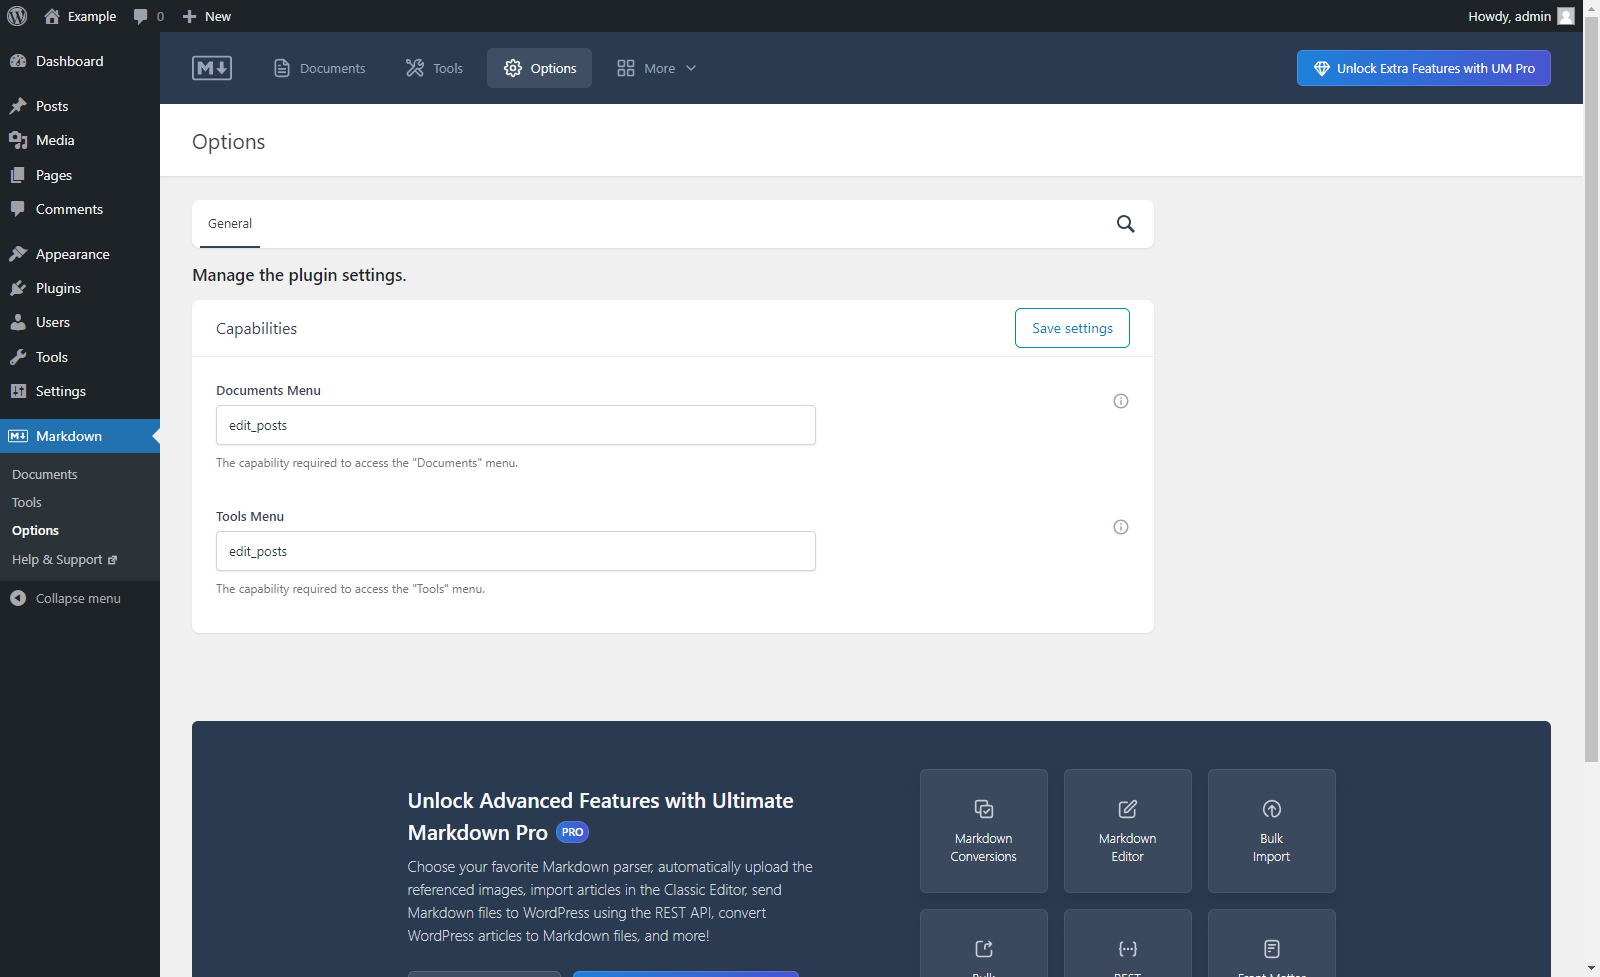Screen dimensions: 1600x977
Task: Click the Ultimate Markdown logo icon
Action: coord(212,68)
